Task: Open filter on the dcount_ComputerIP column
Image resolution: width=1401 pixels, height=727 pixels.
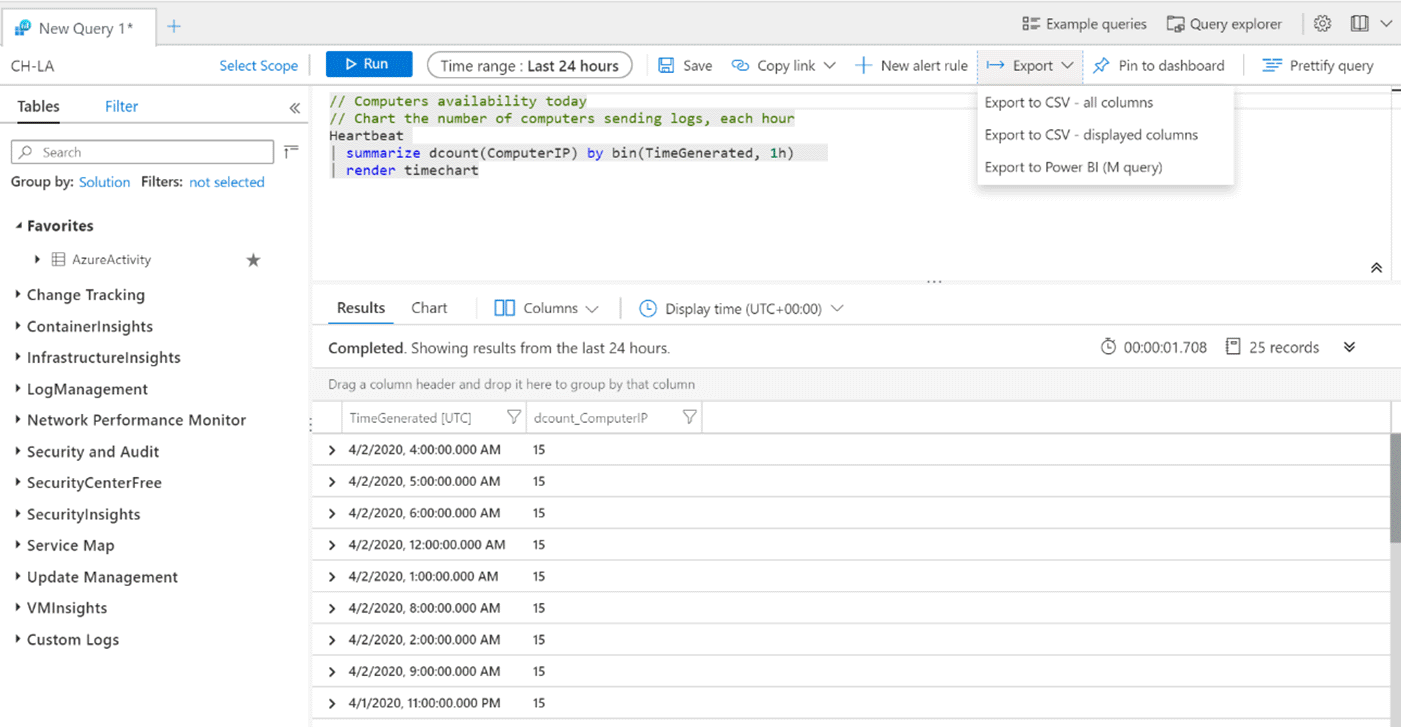Action: [x=689, y=417]
